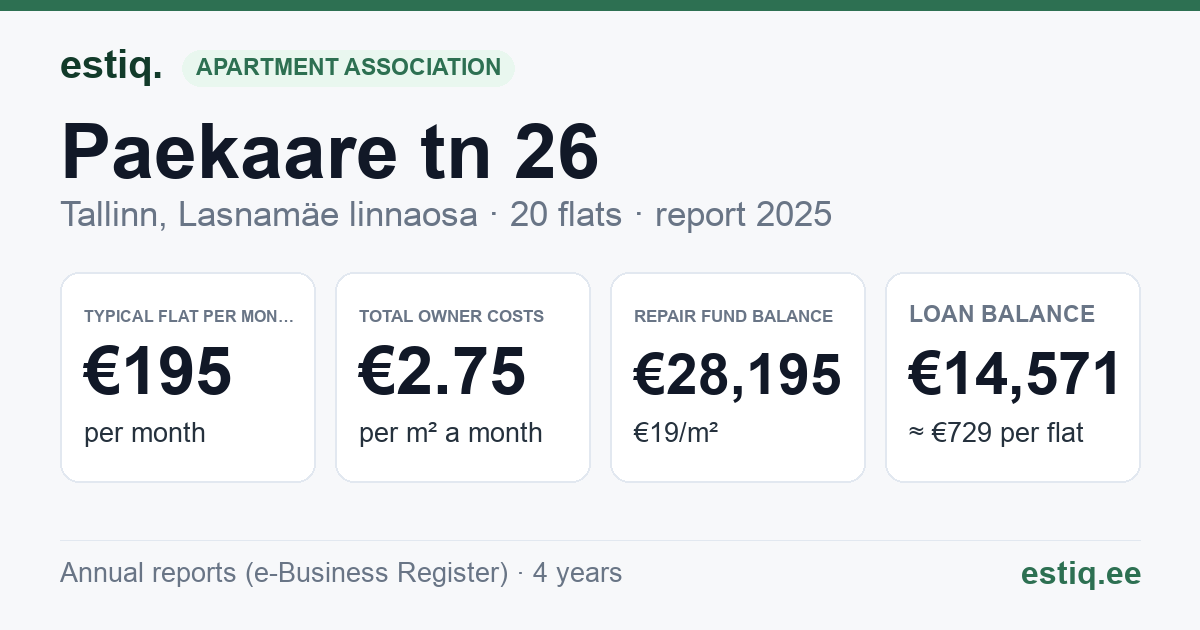This screenshot has height=630, width=1200.
Task: Click the "per m² a month" caption
Action: pyautogui.click(x=451, y=433)
